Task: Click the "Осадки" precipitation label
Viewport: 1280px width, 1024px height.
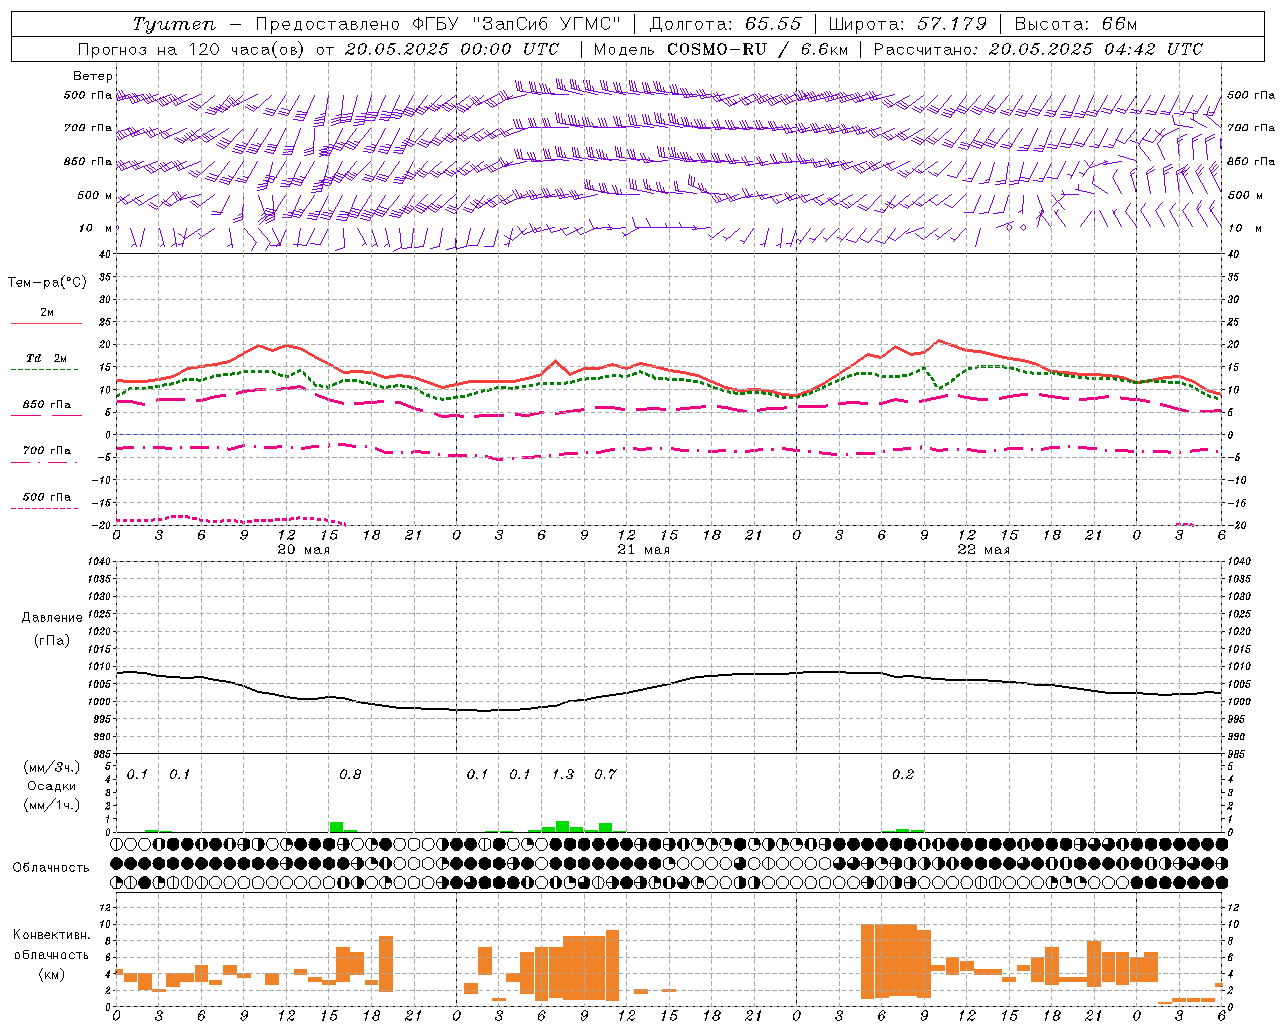Action: [x=52, y=786]
